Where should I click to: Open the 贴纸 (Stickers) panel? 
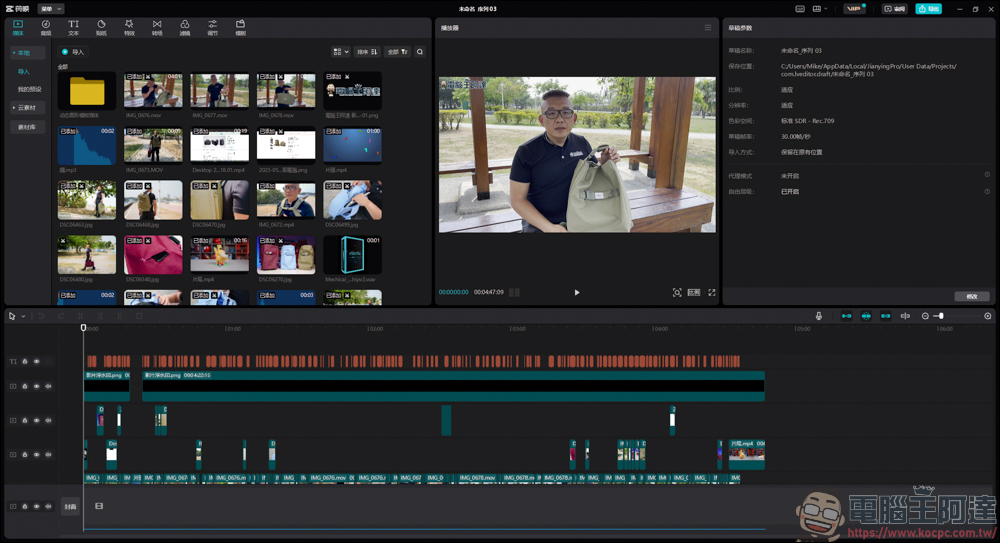pos(101,26)
